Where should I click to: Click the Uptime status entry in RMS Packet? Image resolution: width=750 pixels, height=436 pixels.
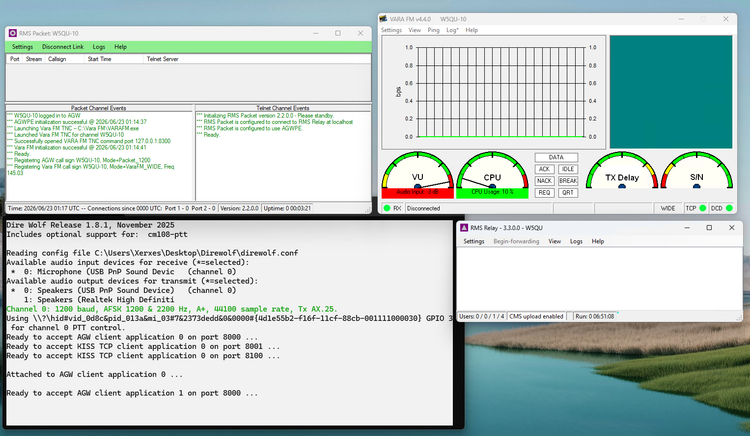[x=287, y=208]
